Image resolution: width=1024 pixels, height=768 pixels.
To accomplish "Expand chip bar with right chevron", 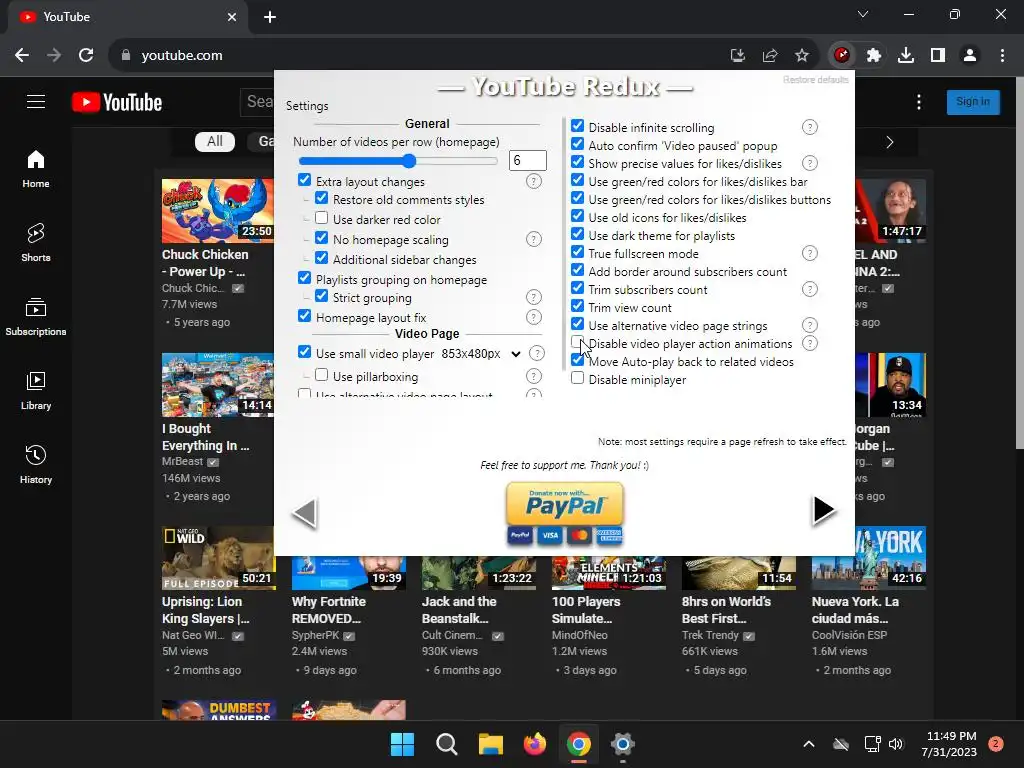I will click(x=889, y=142).
